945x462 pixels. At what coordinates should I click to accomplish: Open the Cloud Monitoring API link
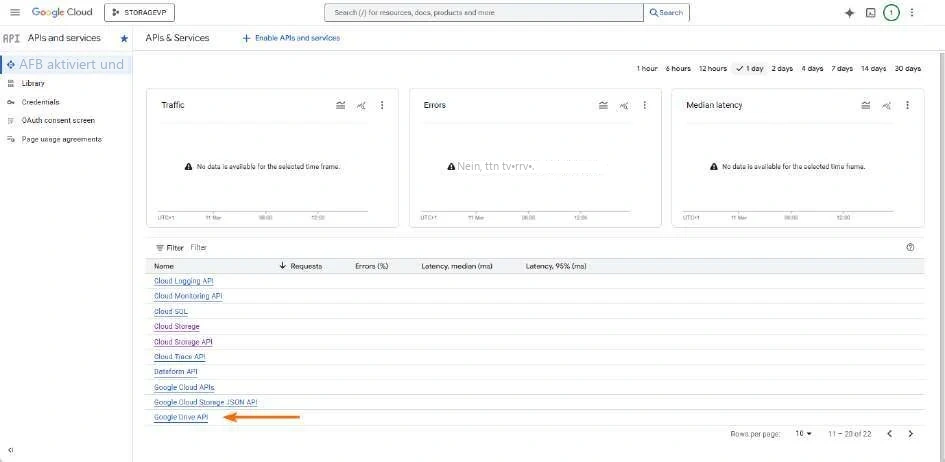[x=188, y=296]
